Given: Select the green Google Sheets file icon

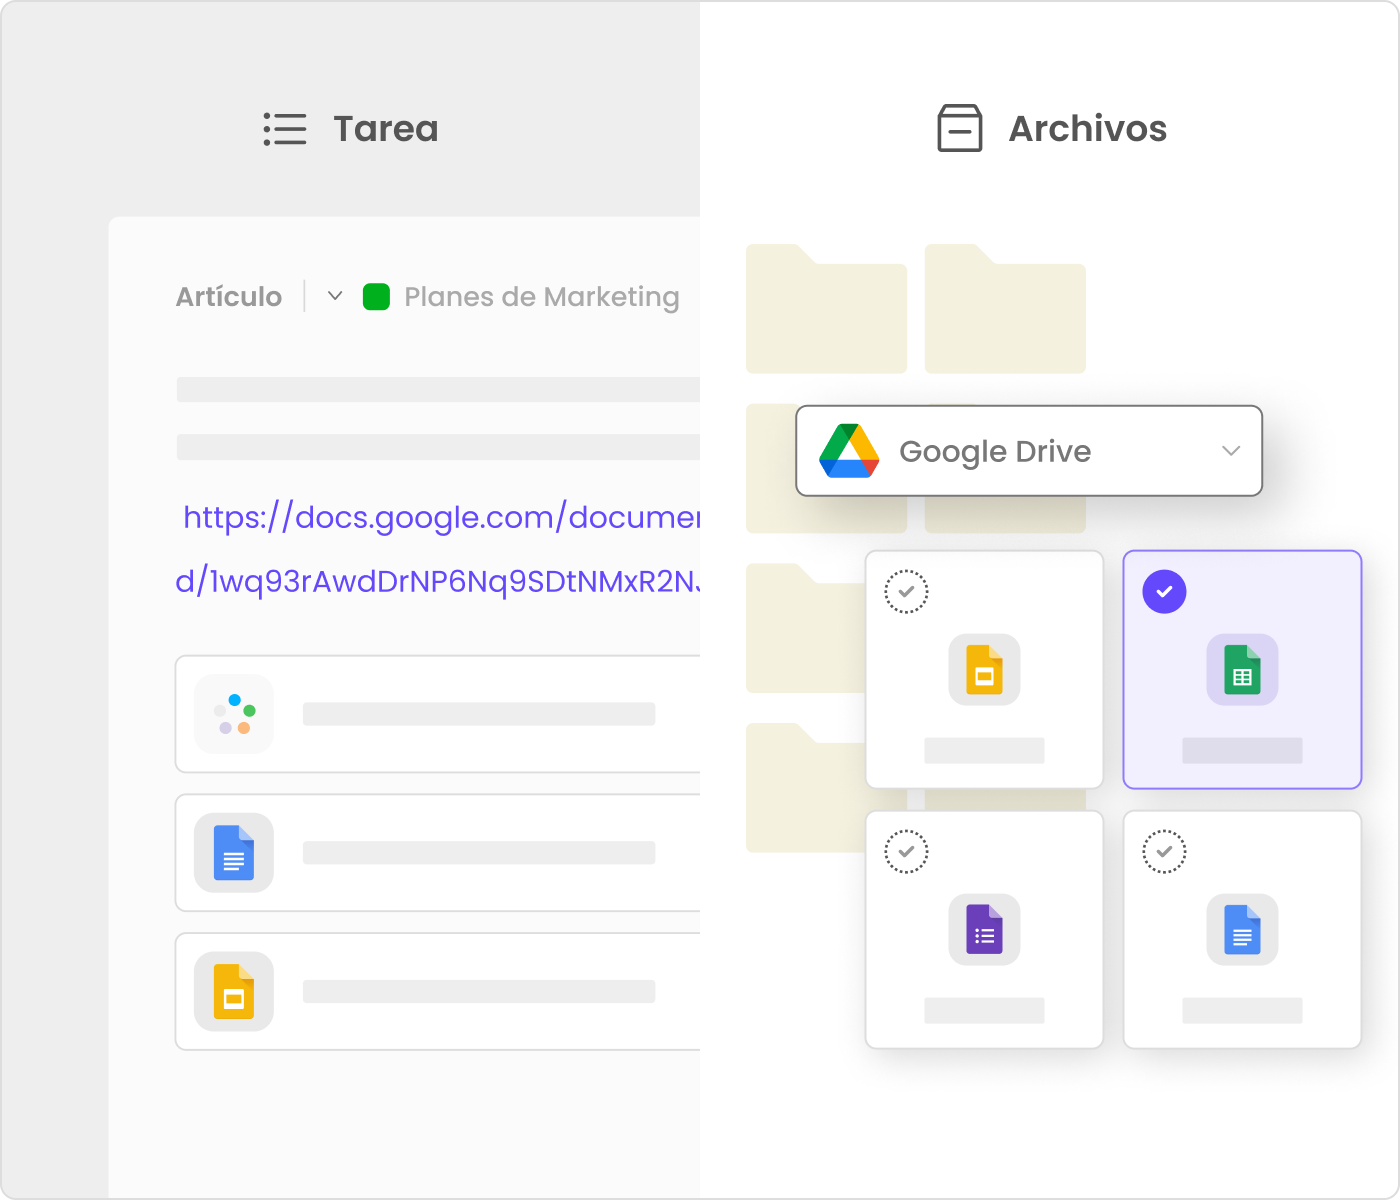Looking at the screenshot, I should 1242,670.
